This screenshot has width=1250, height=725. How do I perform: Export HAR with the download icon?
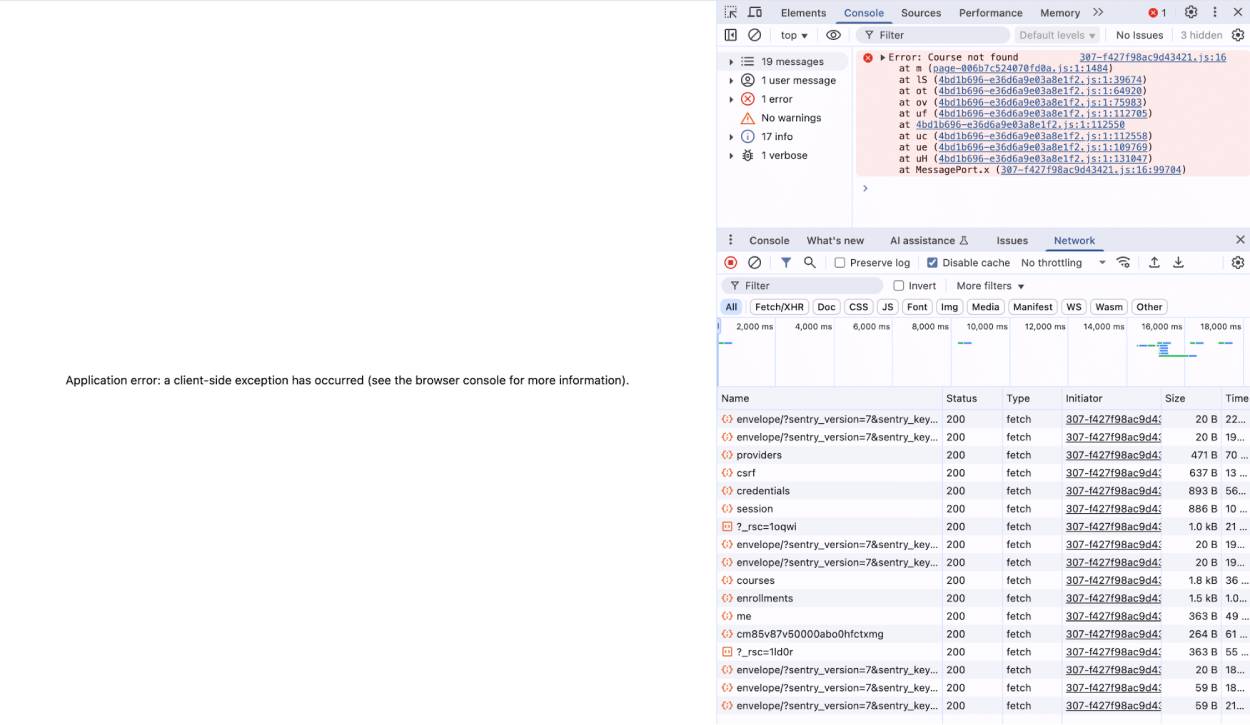click(1178, 261)
